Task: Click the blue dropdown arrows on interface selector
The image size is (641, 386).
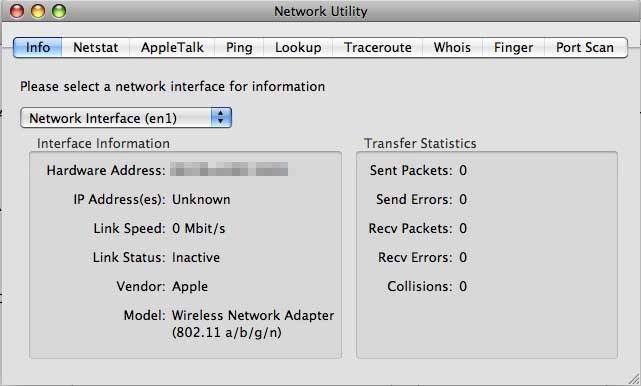Action: (221, 118)
